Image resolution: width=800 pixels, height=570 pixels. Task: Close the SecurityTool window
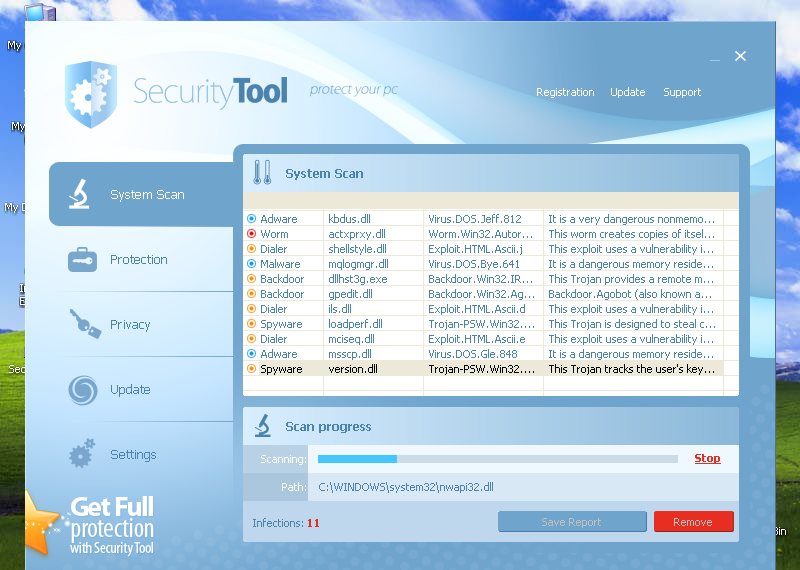point(740,56)
